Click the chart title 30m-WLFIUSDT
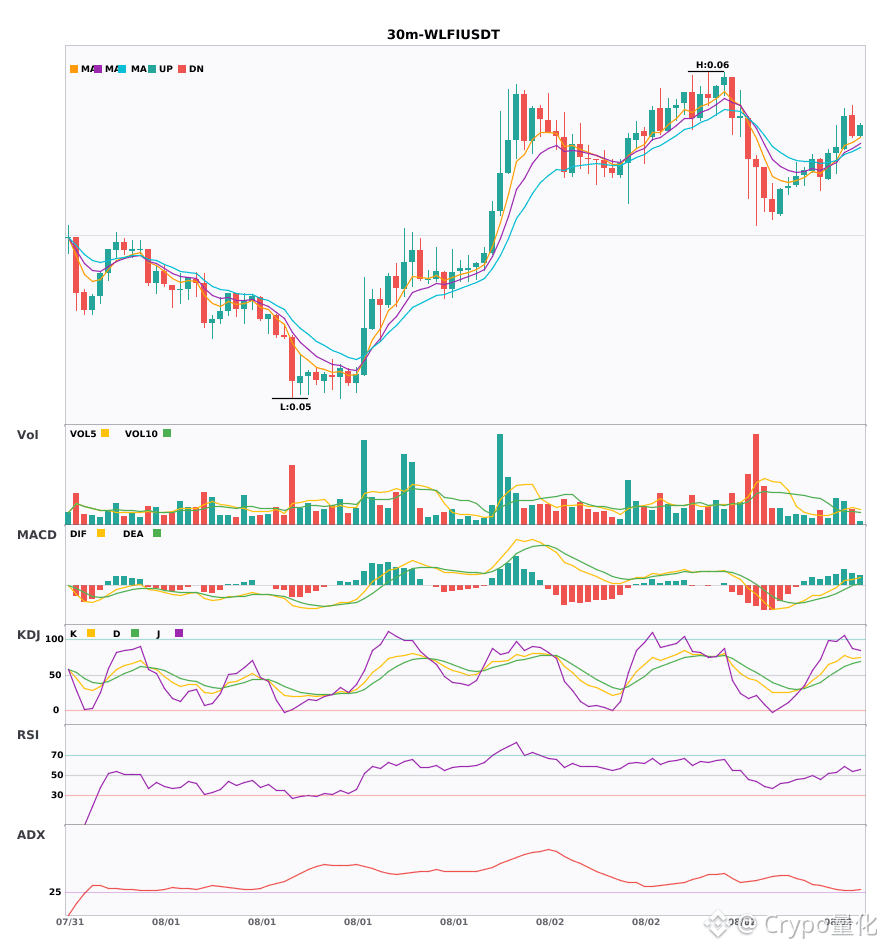This screenshot has width=885, height=950. tap(443, 35)
